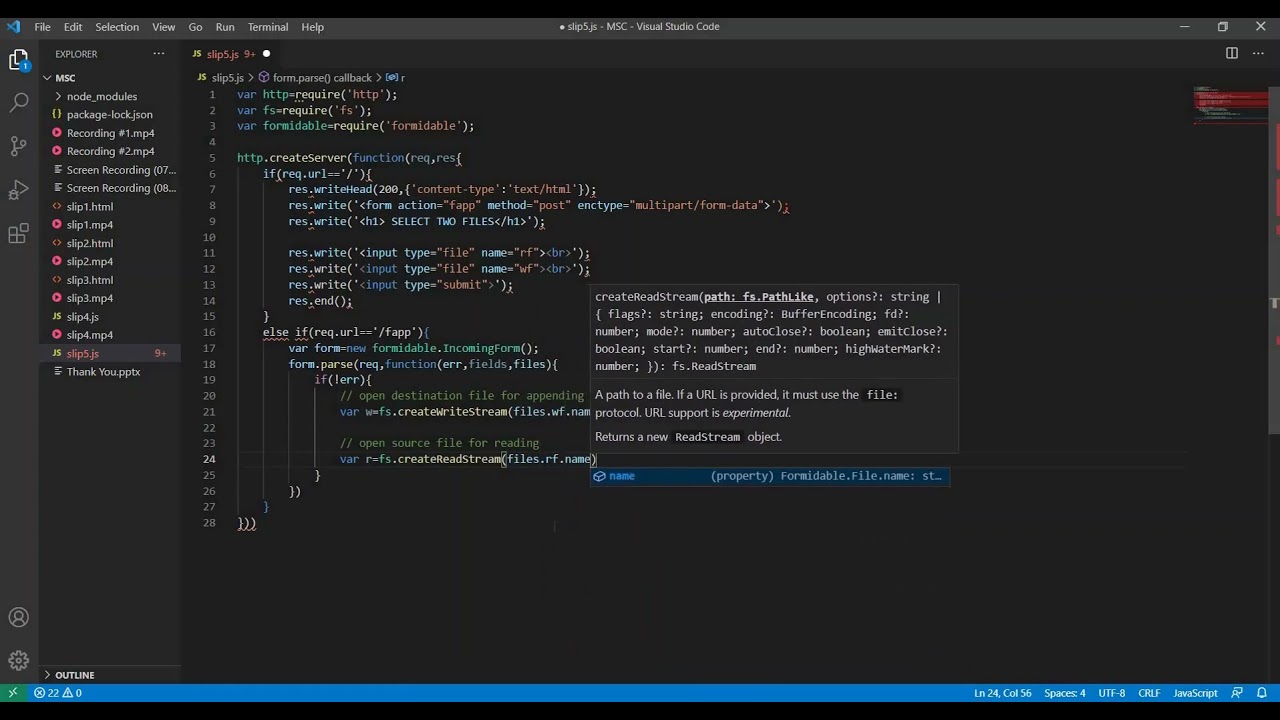The image size is (1280, 720).
Task: Select slip4.mp4 in explorer
Action: (x=110, y=335)
